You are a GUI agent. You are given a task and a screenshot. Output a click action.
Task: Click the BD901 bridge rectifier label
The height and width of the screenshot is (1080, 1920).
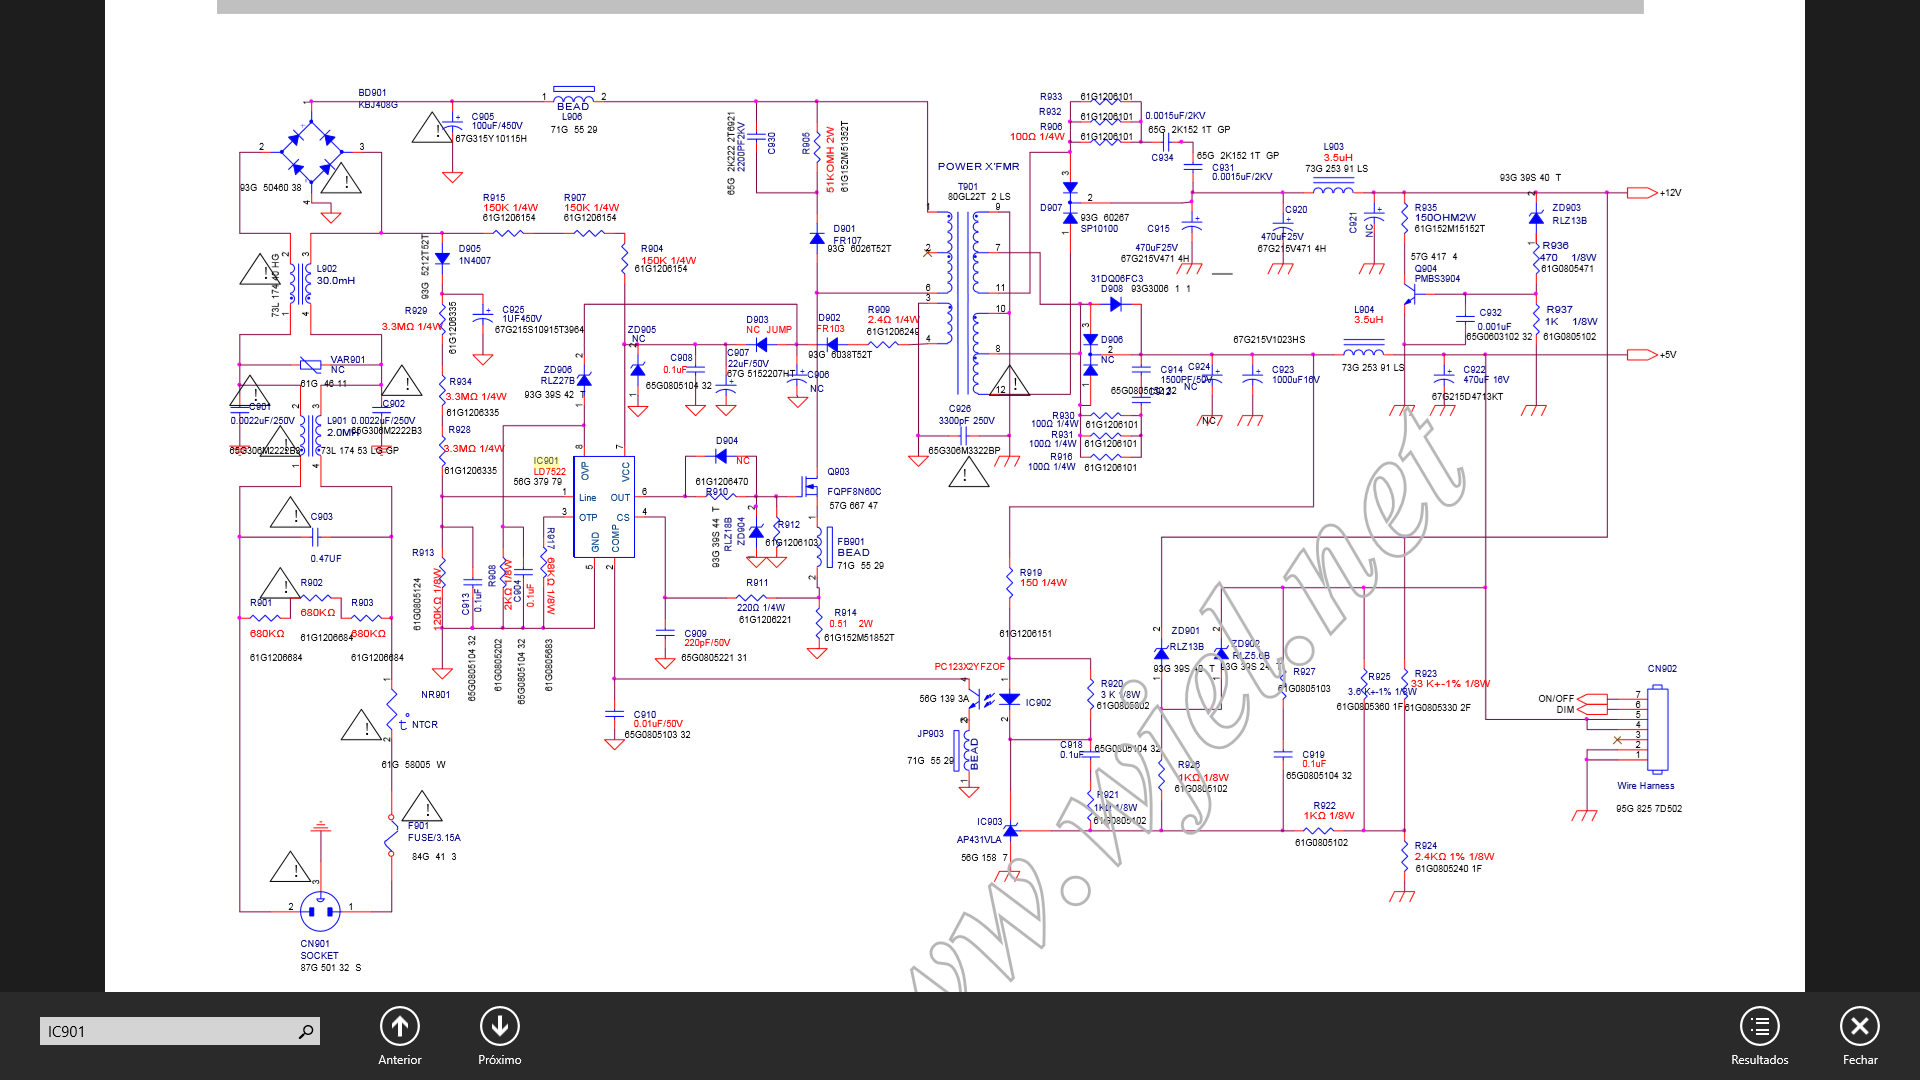point(372,93)
